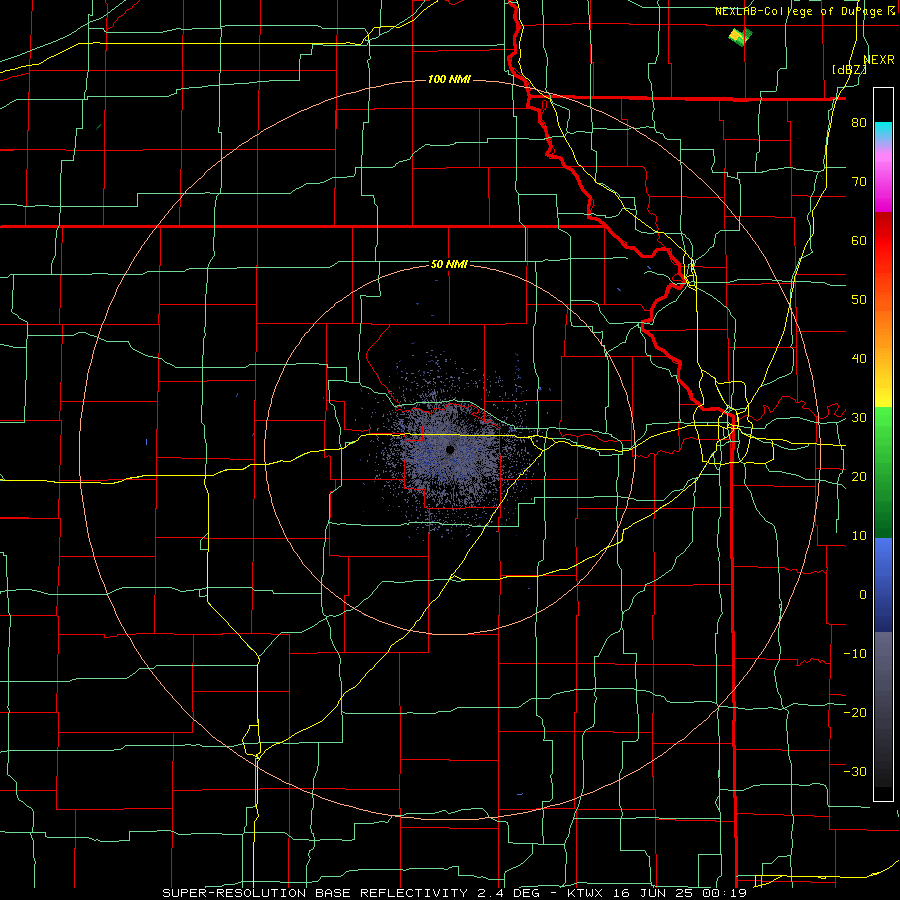Click the 60 value on the dBZ scale
Viewport: 900px width, 900px height.
pyautogui.click(x=859, y=240)
